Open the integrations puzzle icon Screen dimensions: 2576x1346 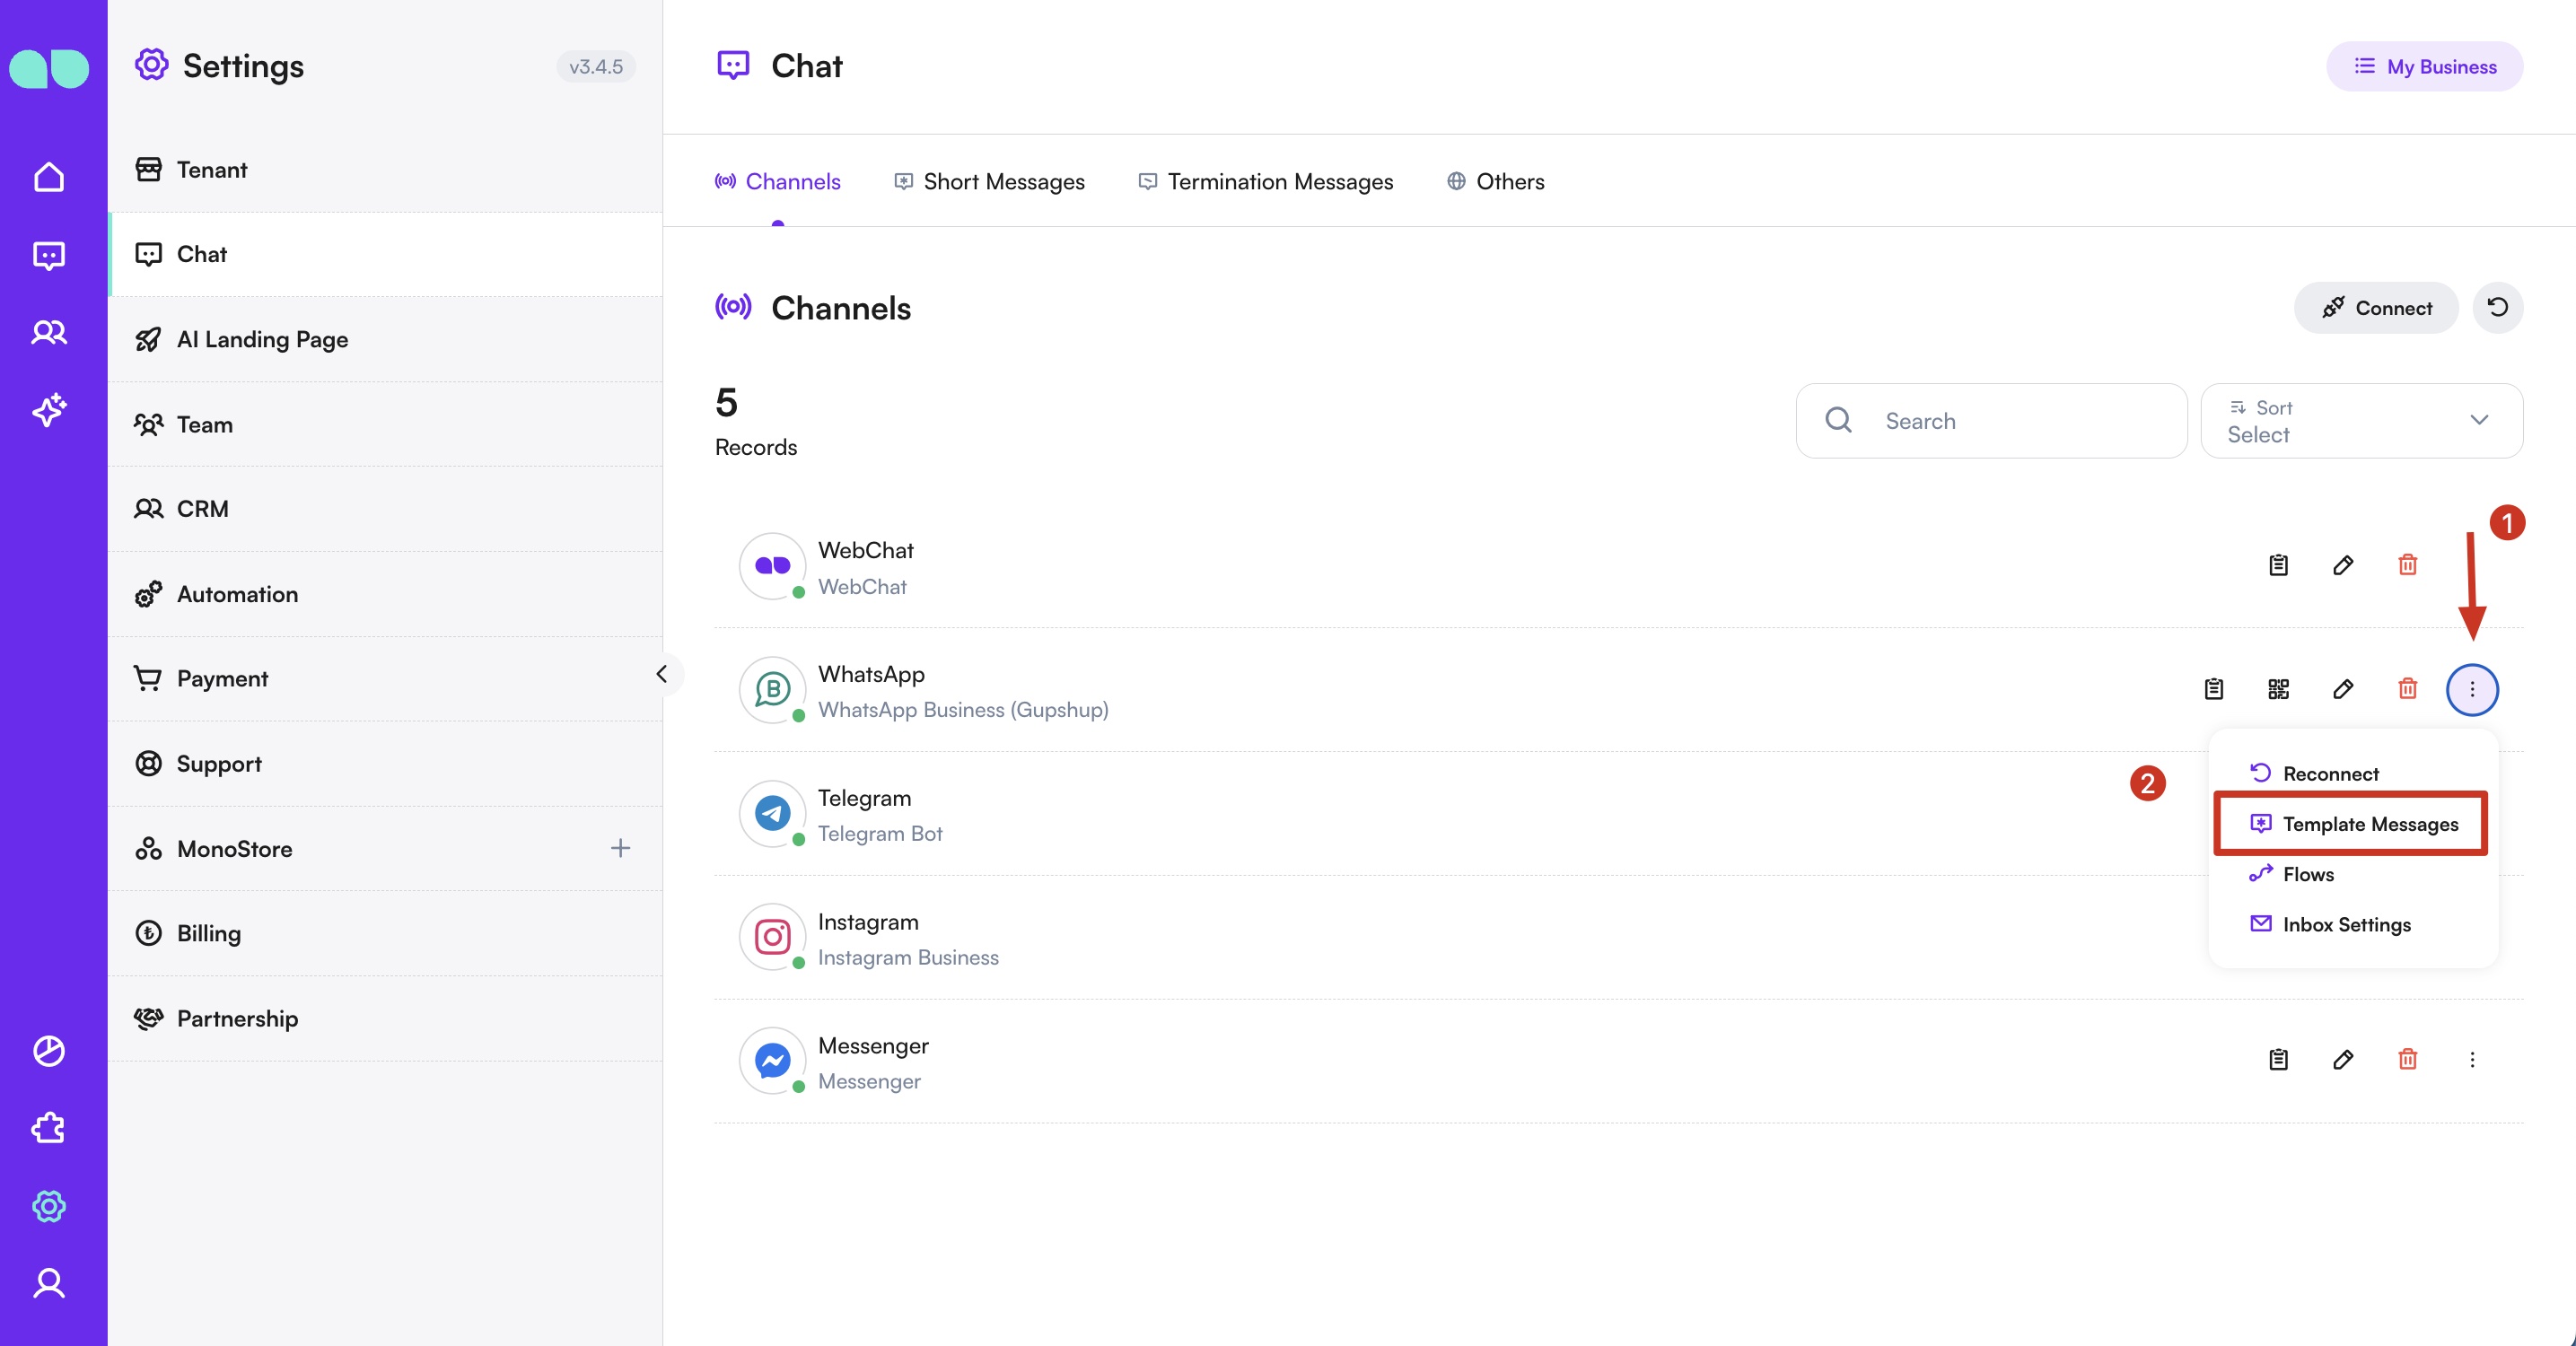49,1129
